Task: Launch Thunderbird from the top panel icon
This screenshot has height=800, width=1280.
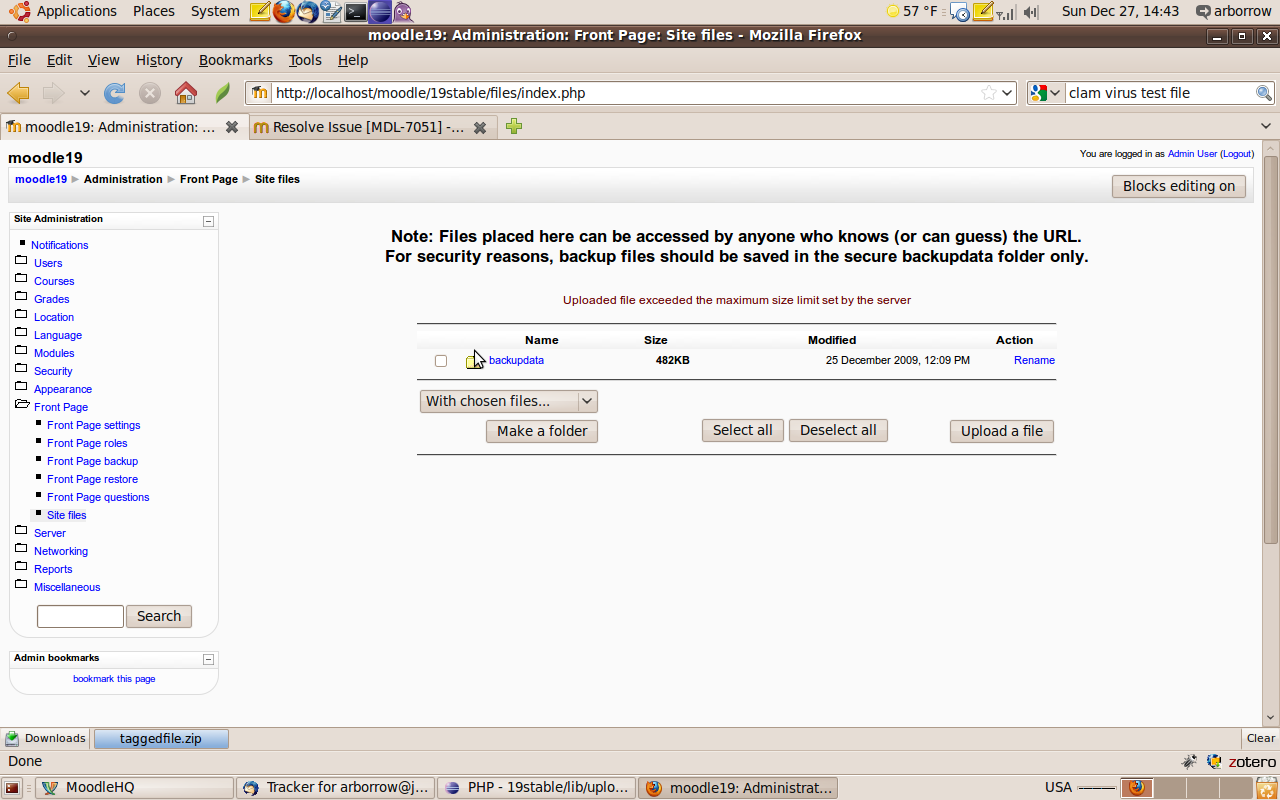Action: pyautogui.click(x=308, y=12)
